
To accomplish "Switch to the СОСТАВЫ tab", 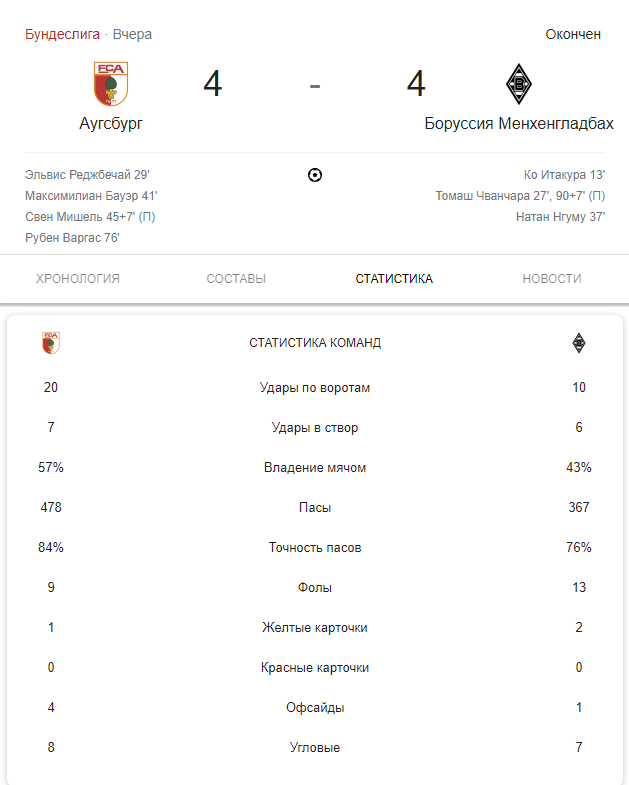I will coord(236,279).
